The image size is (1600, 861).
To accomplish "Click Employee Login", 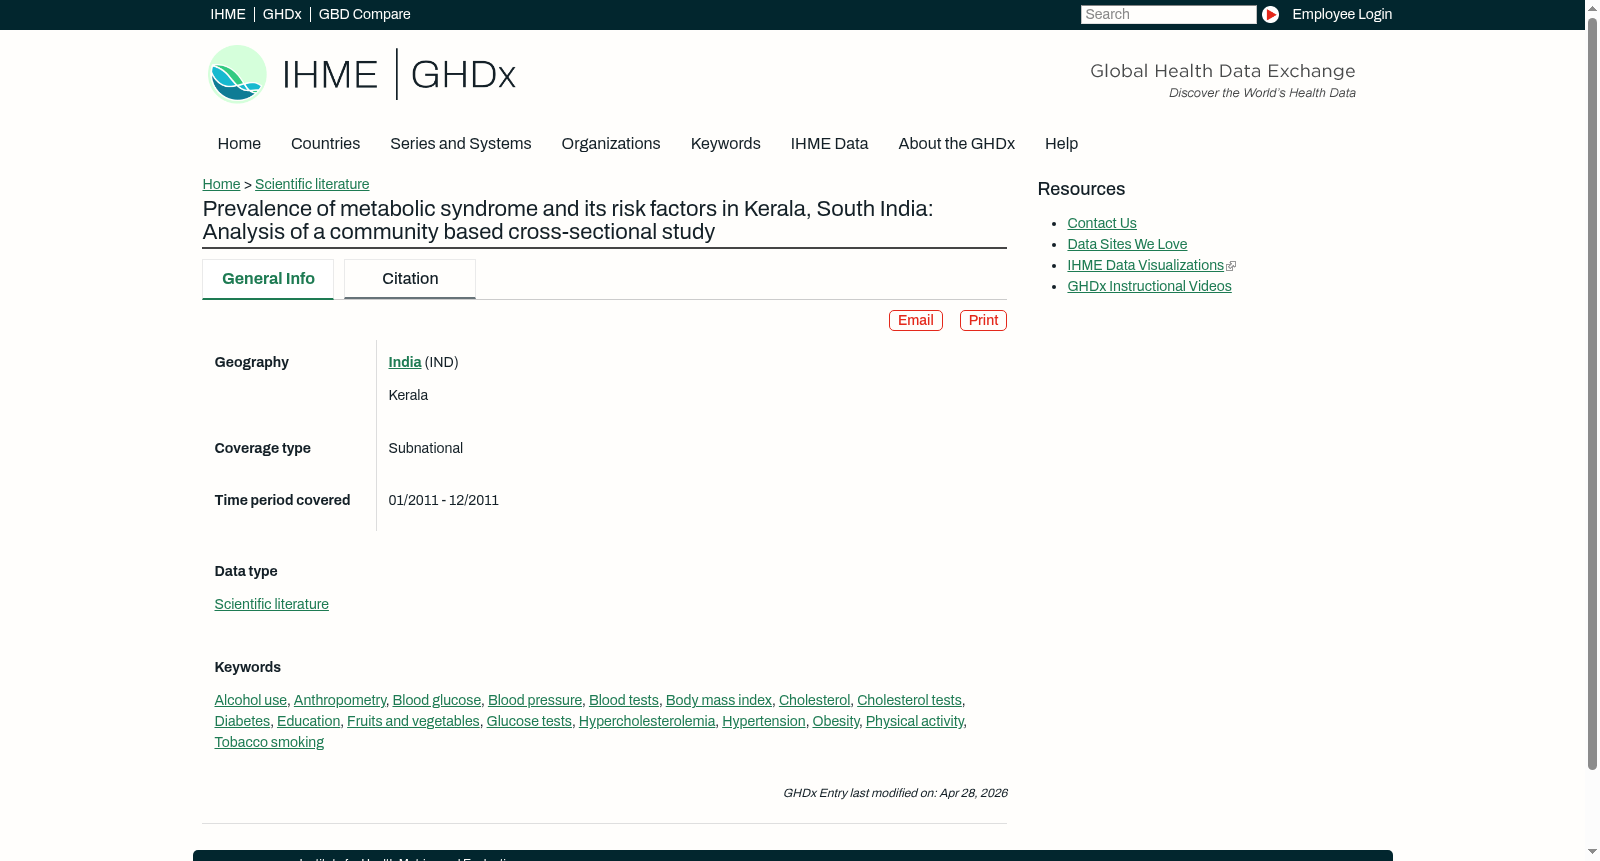I will tap(1342, 14).
